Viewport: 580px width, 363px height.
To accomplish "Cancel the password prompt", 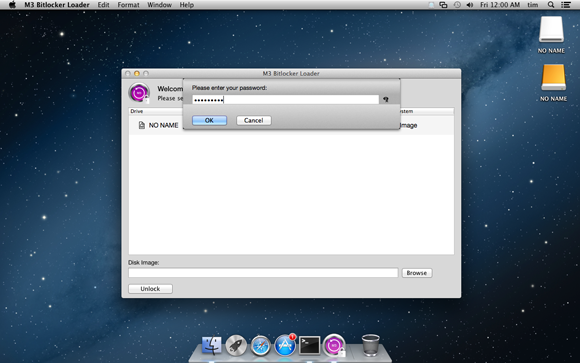I will (x=254, y=120).
